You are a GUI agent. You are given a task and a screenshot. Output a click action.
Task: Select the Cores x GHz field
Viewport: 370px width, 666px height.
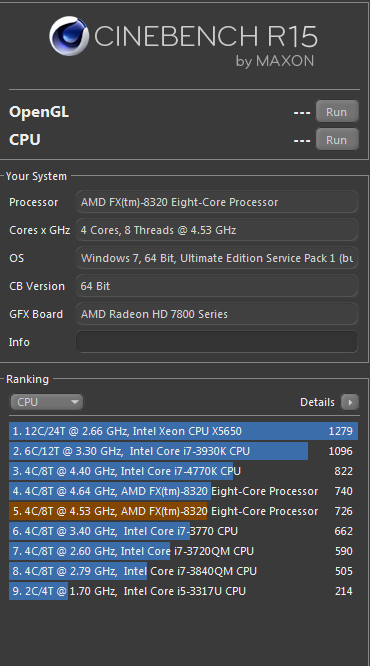[217, 230]
